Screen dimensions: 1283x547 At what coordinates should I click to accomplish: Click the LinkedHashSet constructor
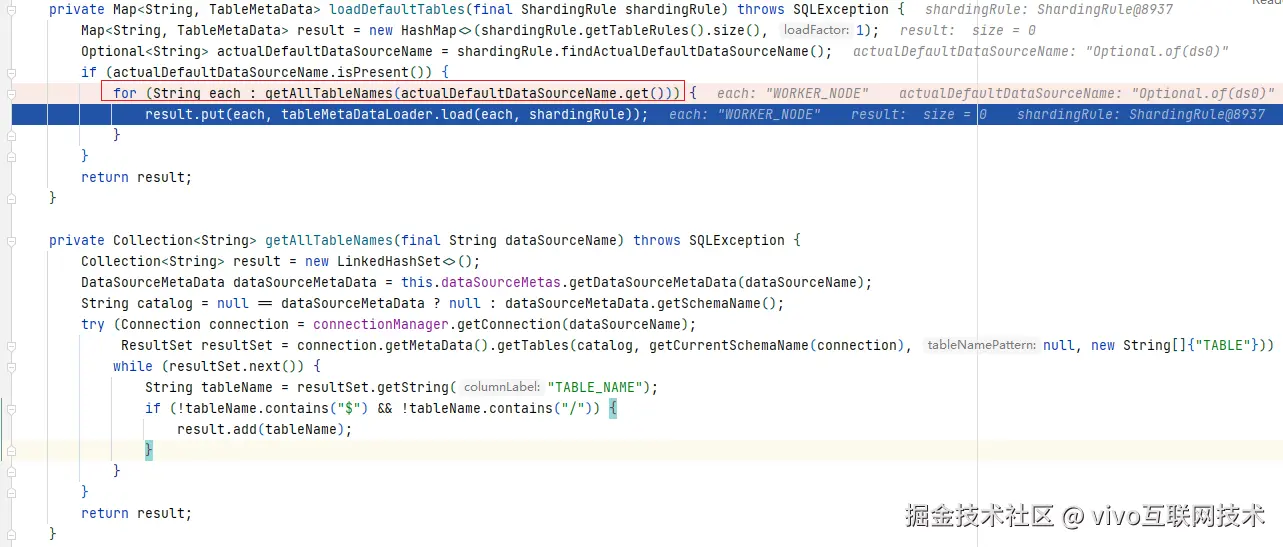click(x=389, y=261)
